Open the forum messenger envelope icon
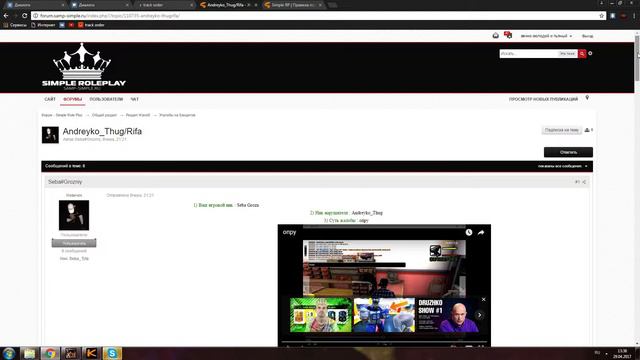The image size is (640, 360). pyautogui.click(x=496, y=36)
